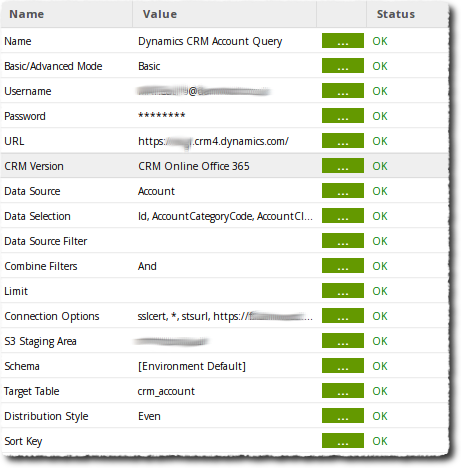Click the 'And' Combine Filters value
461x468 pixels.
tap(147, 266)
